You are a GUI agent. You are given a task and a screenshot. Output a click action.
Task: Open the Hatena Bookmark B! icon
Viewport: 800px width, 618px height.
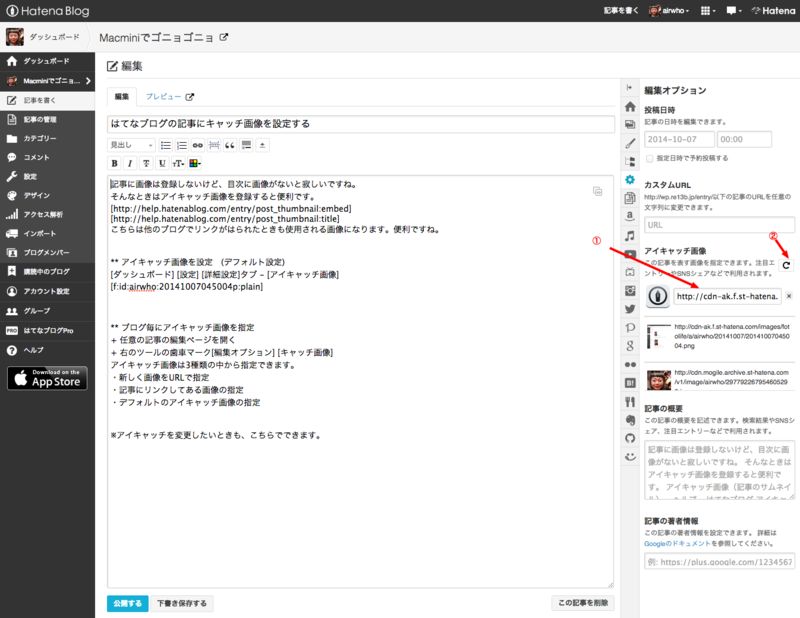[630, 383]
